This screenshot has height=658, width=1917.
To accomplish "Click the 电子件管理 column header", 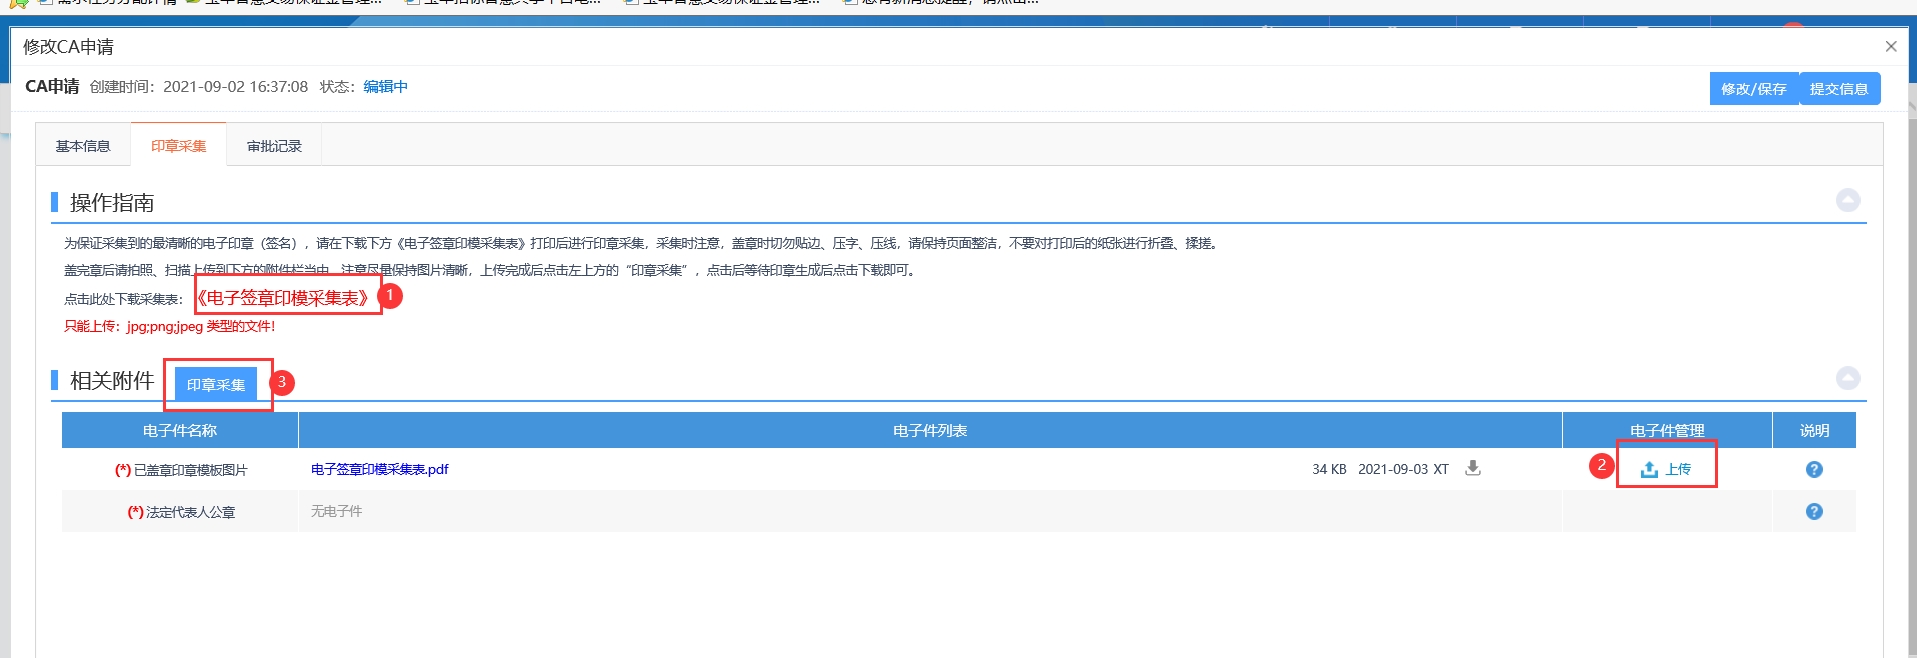I will (1666, 431).
